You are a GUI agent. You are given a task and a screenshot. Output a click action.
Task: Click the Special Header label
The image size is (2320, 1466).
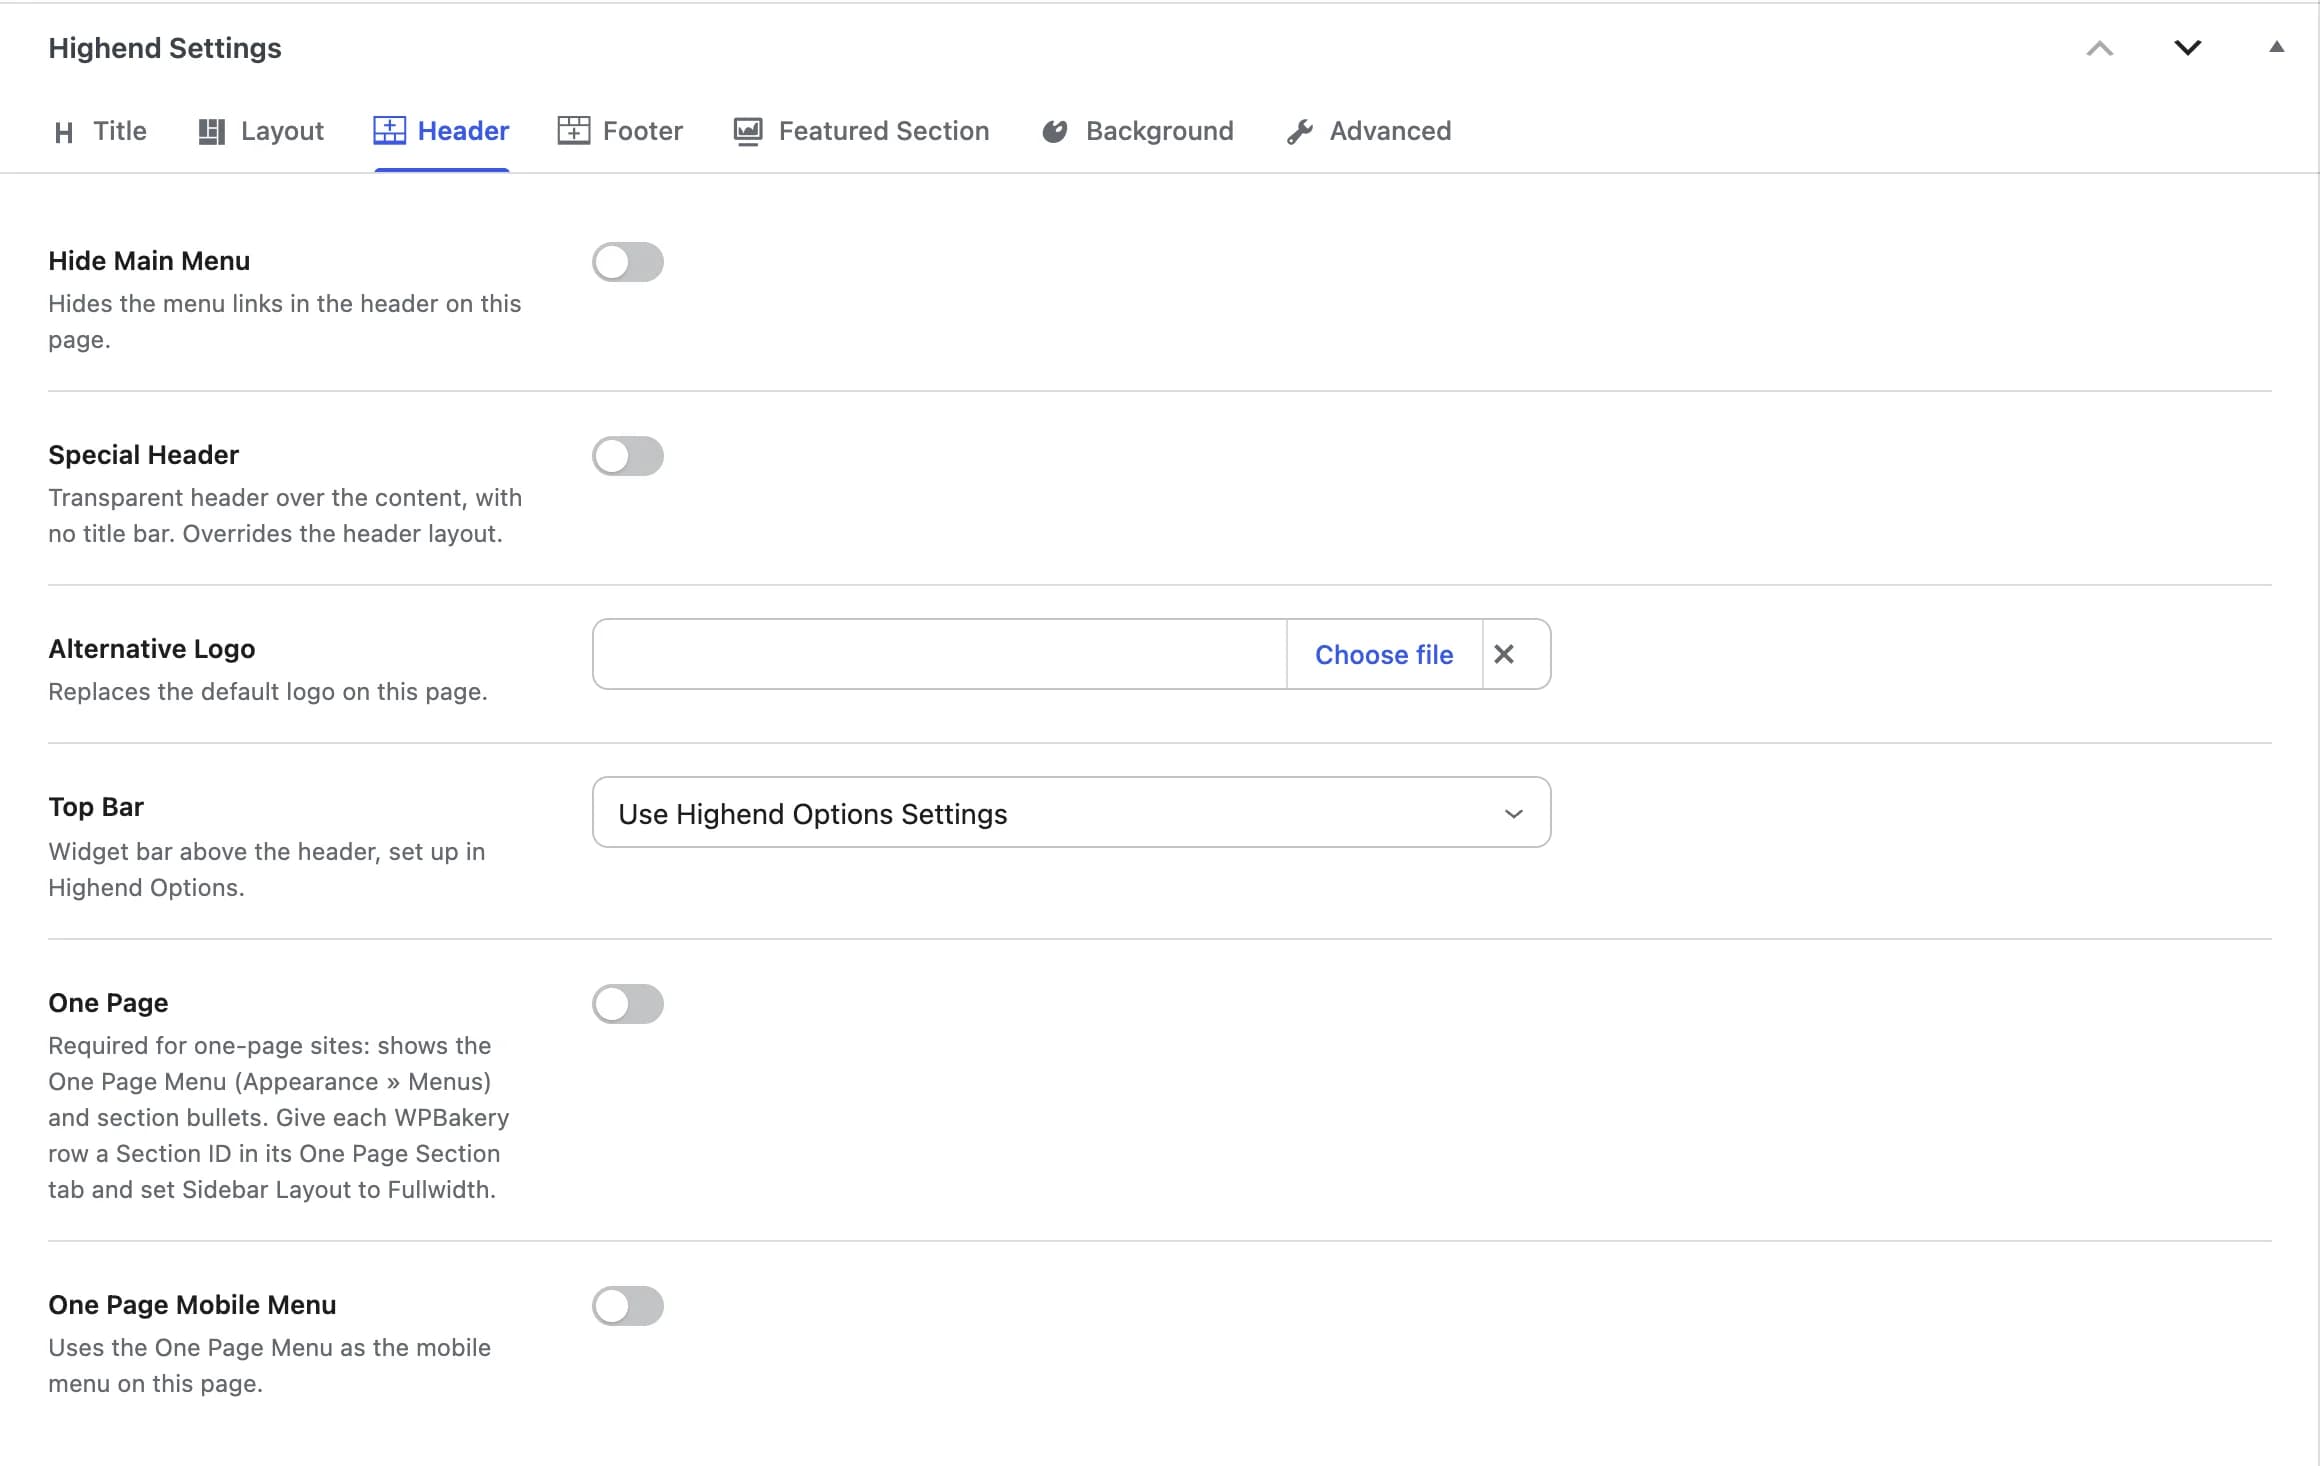click(x=144, y=455)
